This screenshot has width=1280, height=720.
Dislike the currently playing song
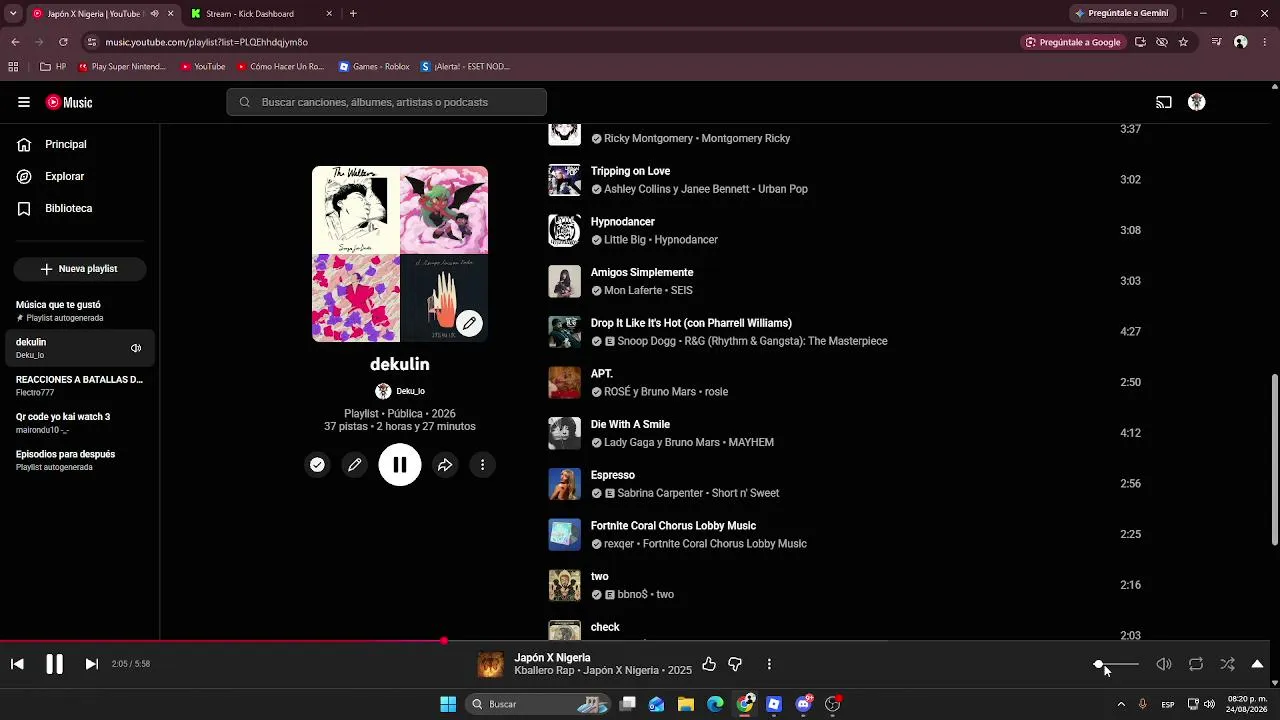tap(735, 664)
